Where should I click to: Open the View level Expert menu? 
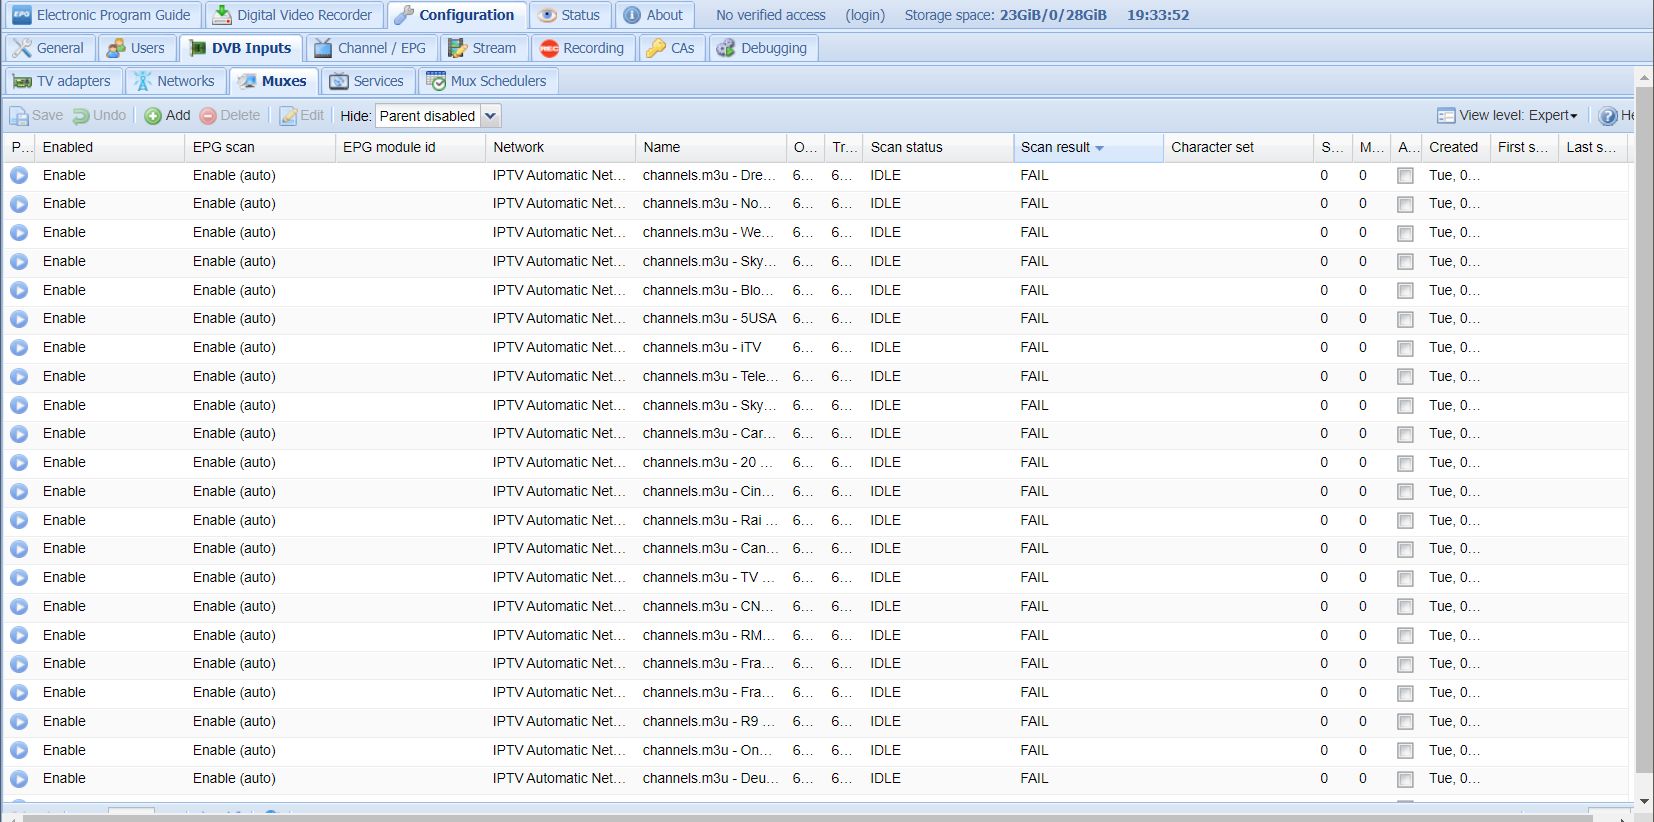pos(1507,115)
